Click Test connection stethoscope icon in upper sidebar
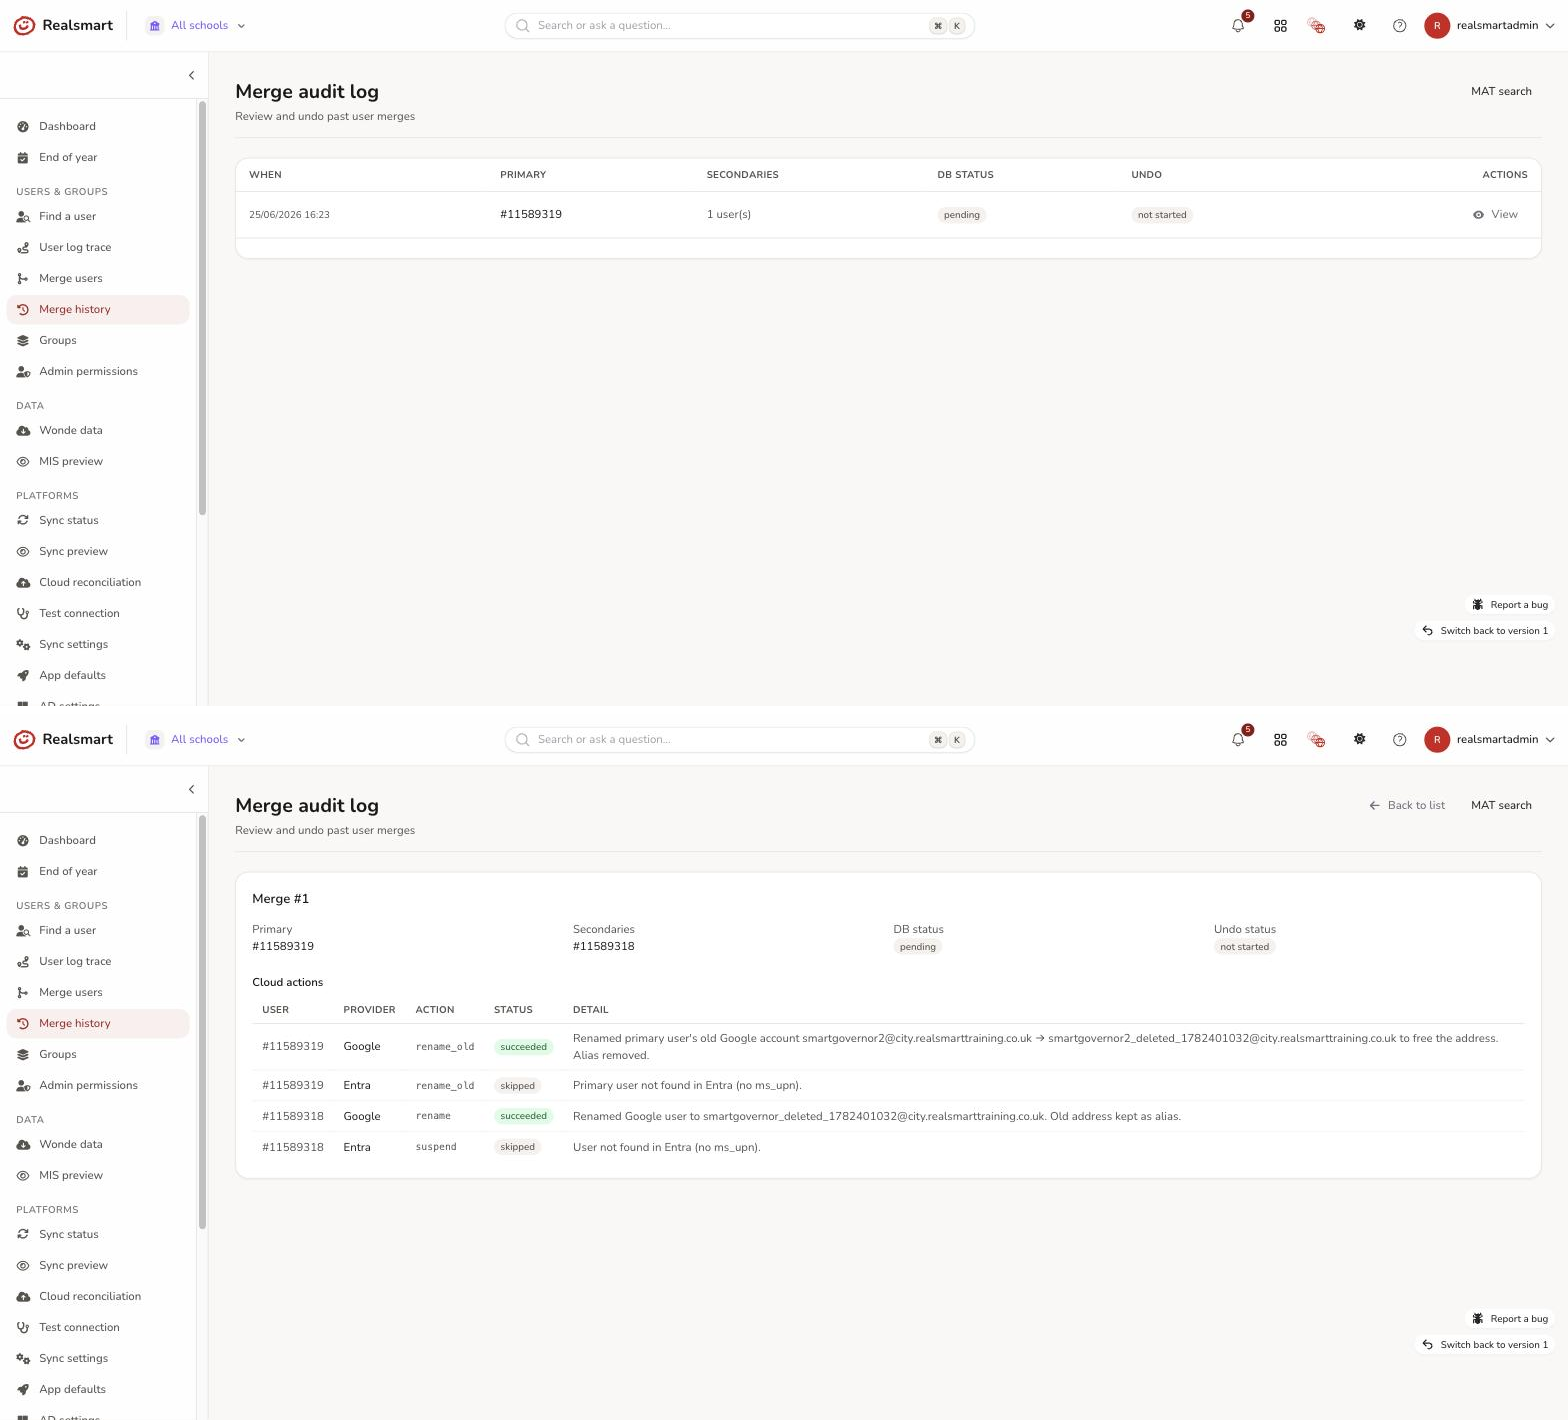Viewport: 1568px width, 1420px height. pyautogui.click(x=23, y=614)
